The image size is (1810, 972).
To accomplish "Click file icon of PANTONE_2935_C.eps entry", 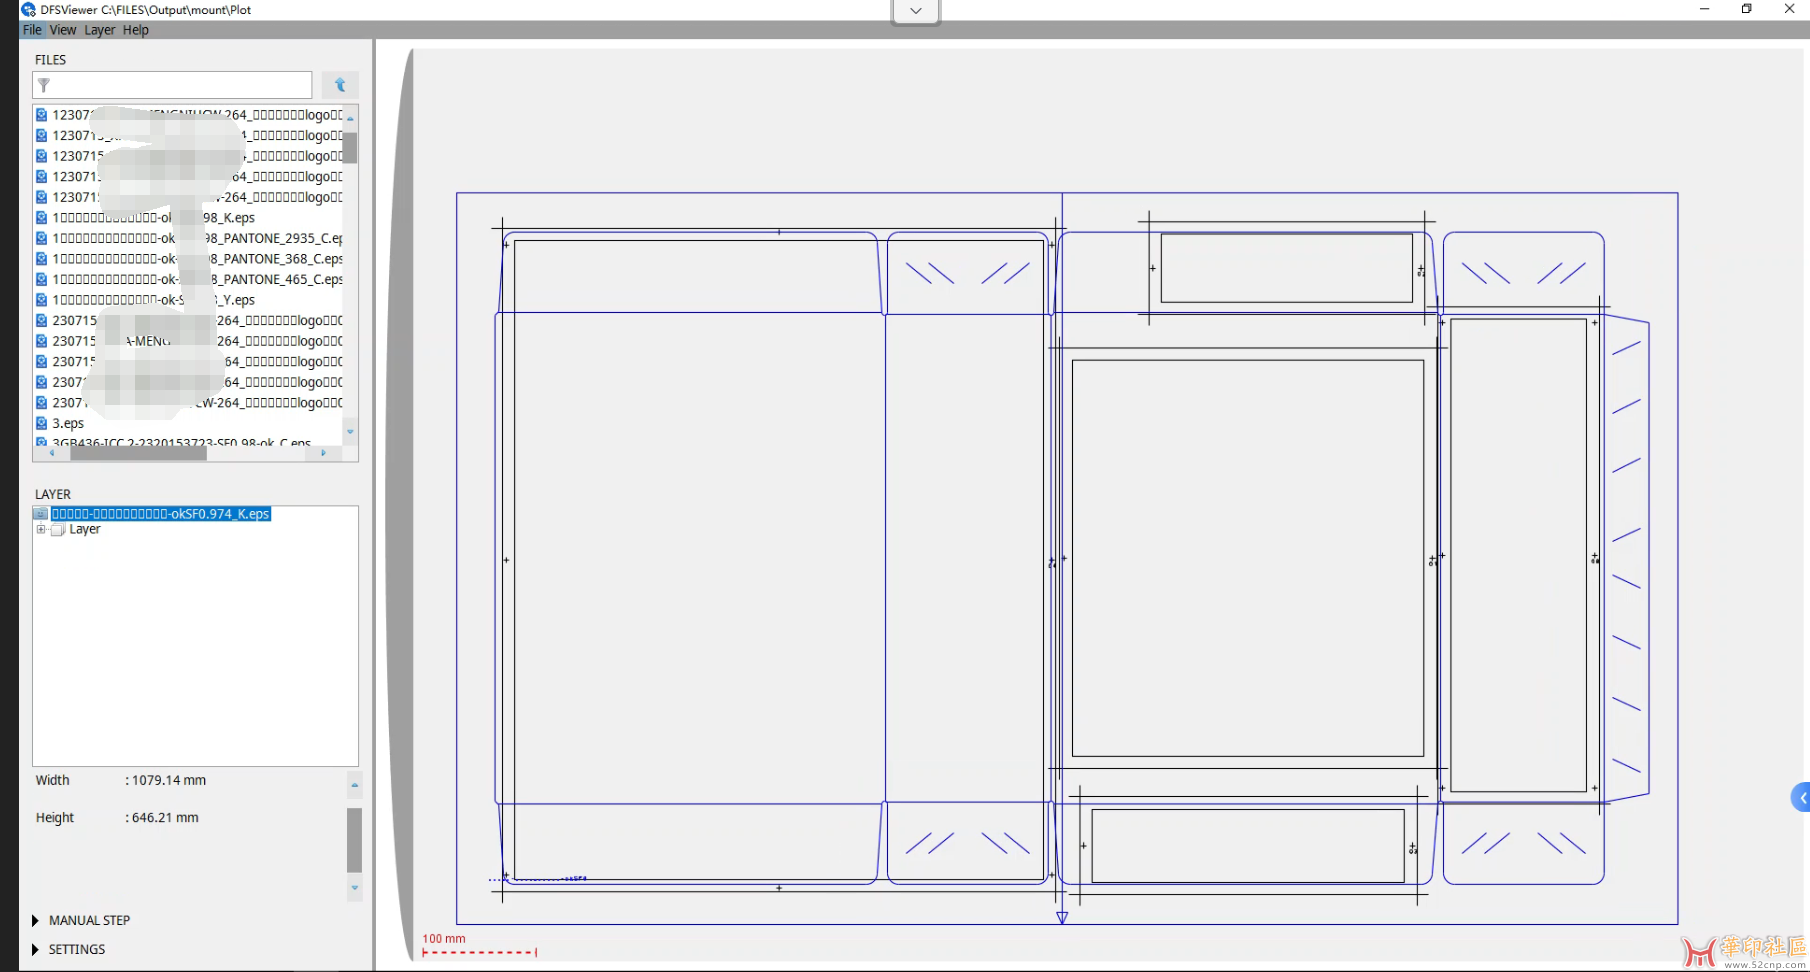I will tap(42, 238).
